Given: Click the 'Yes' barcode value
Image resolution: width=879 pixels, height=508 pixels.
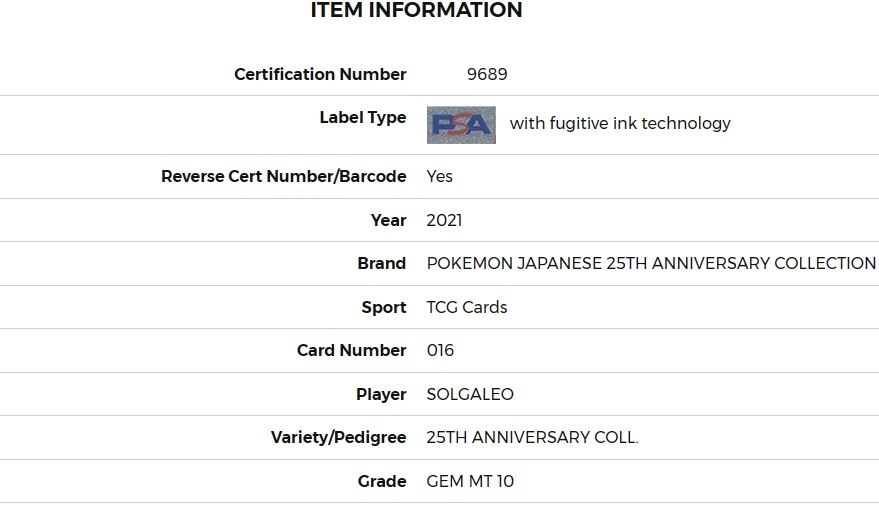Looking at the screenshot, I should click(439, 176).
